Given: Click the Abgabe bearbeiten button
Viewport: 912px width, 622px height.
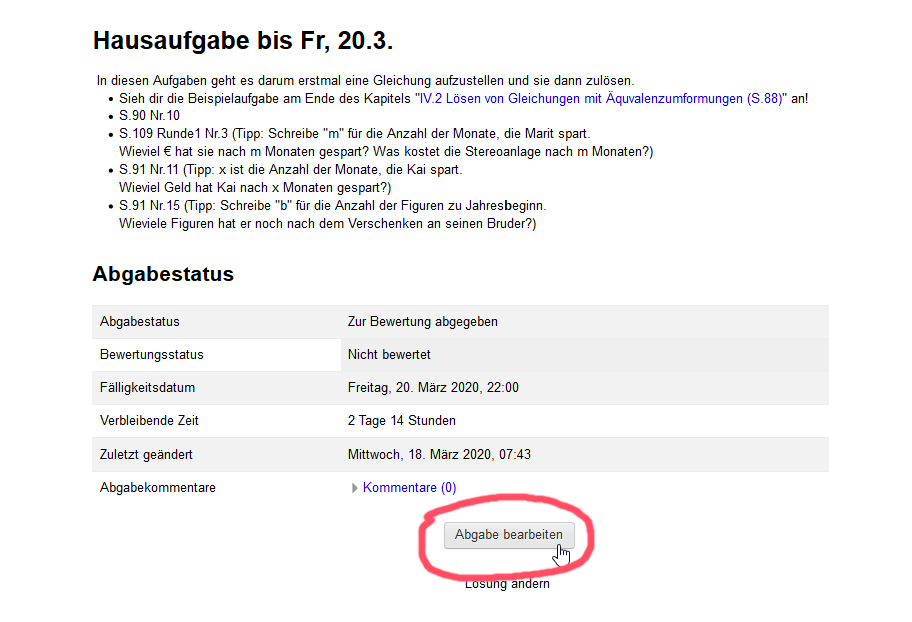Looking at the screenshot, I should 509,535.
